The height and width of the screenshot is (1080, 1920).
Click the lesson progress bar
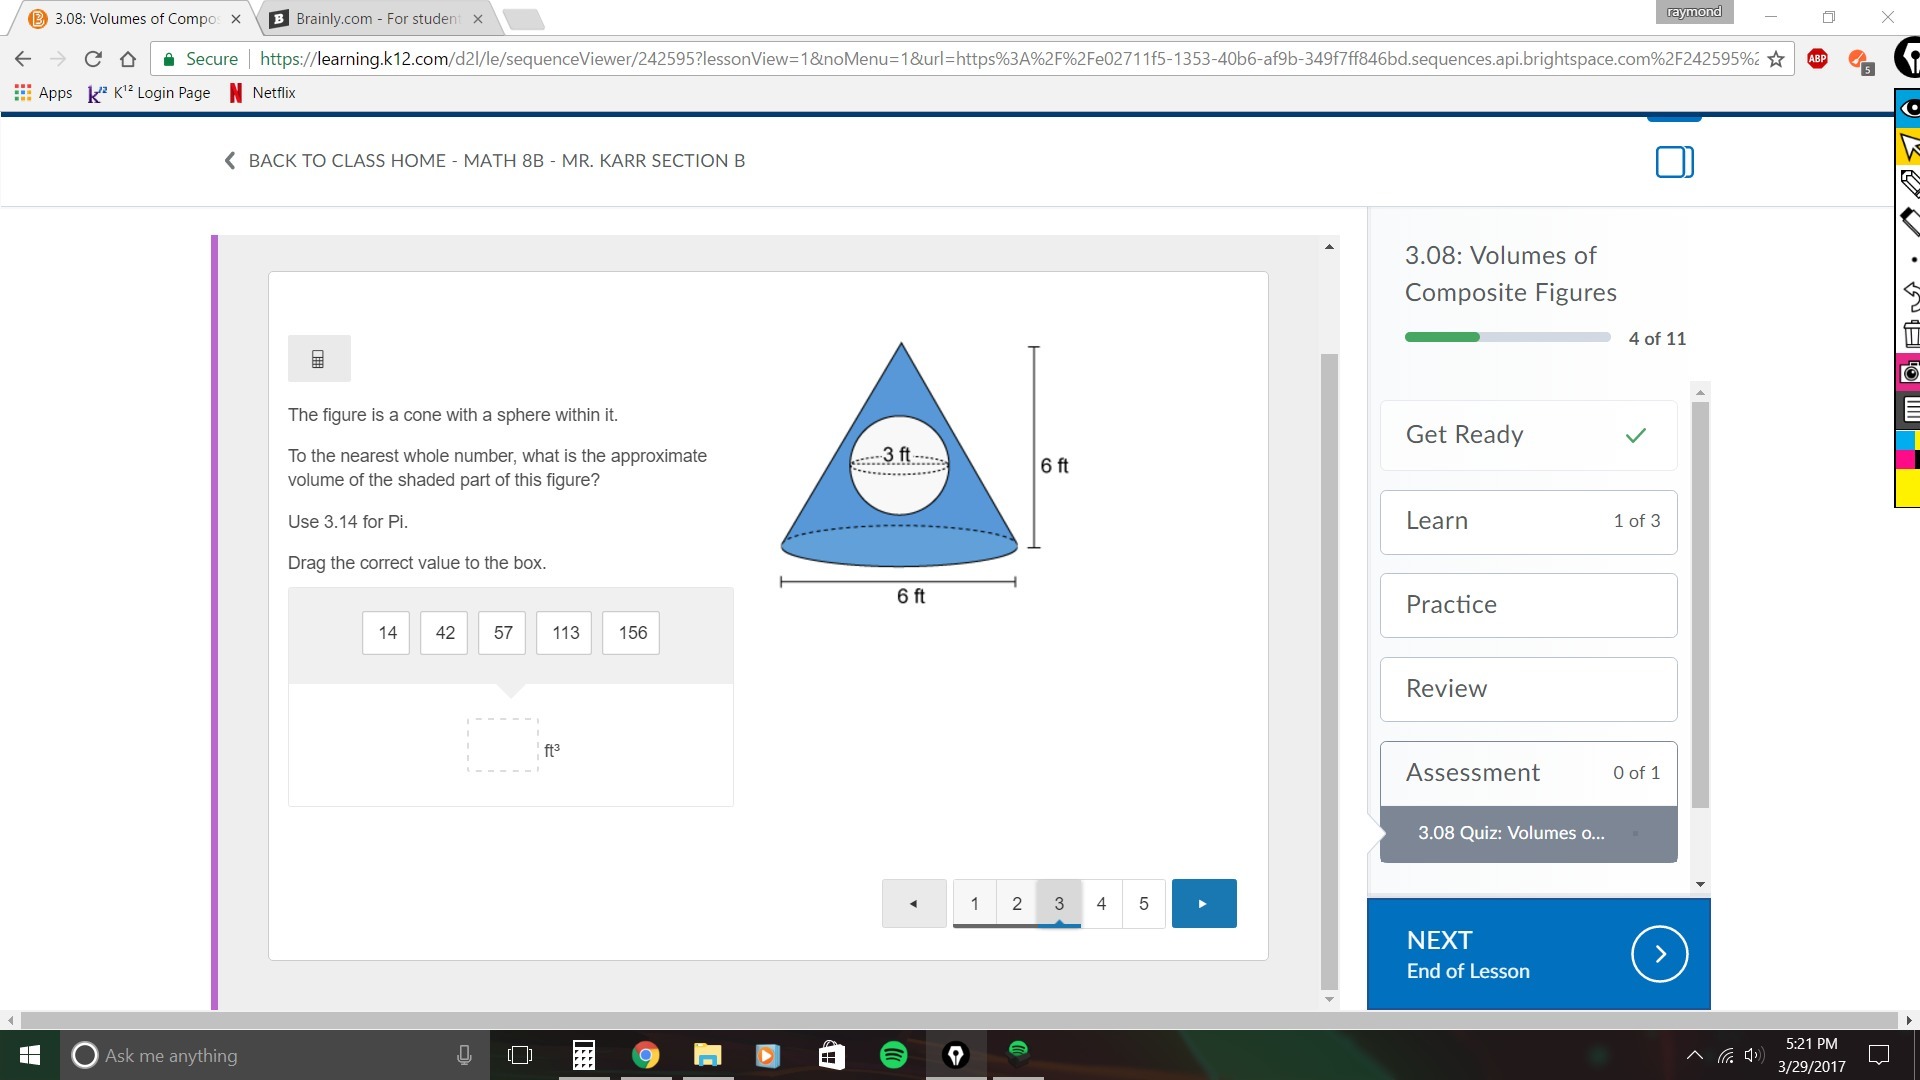coord(1507,338)
